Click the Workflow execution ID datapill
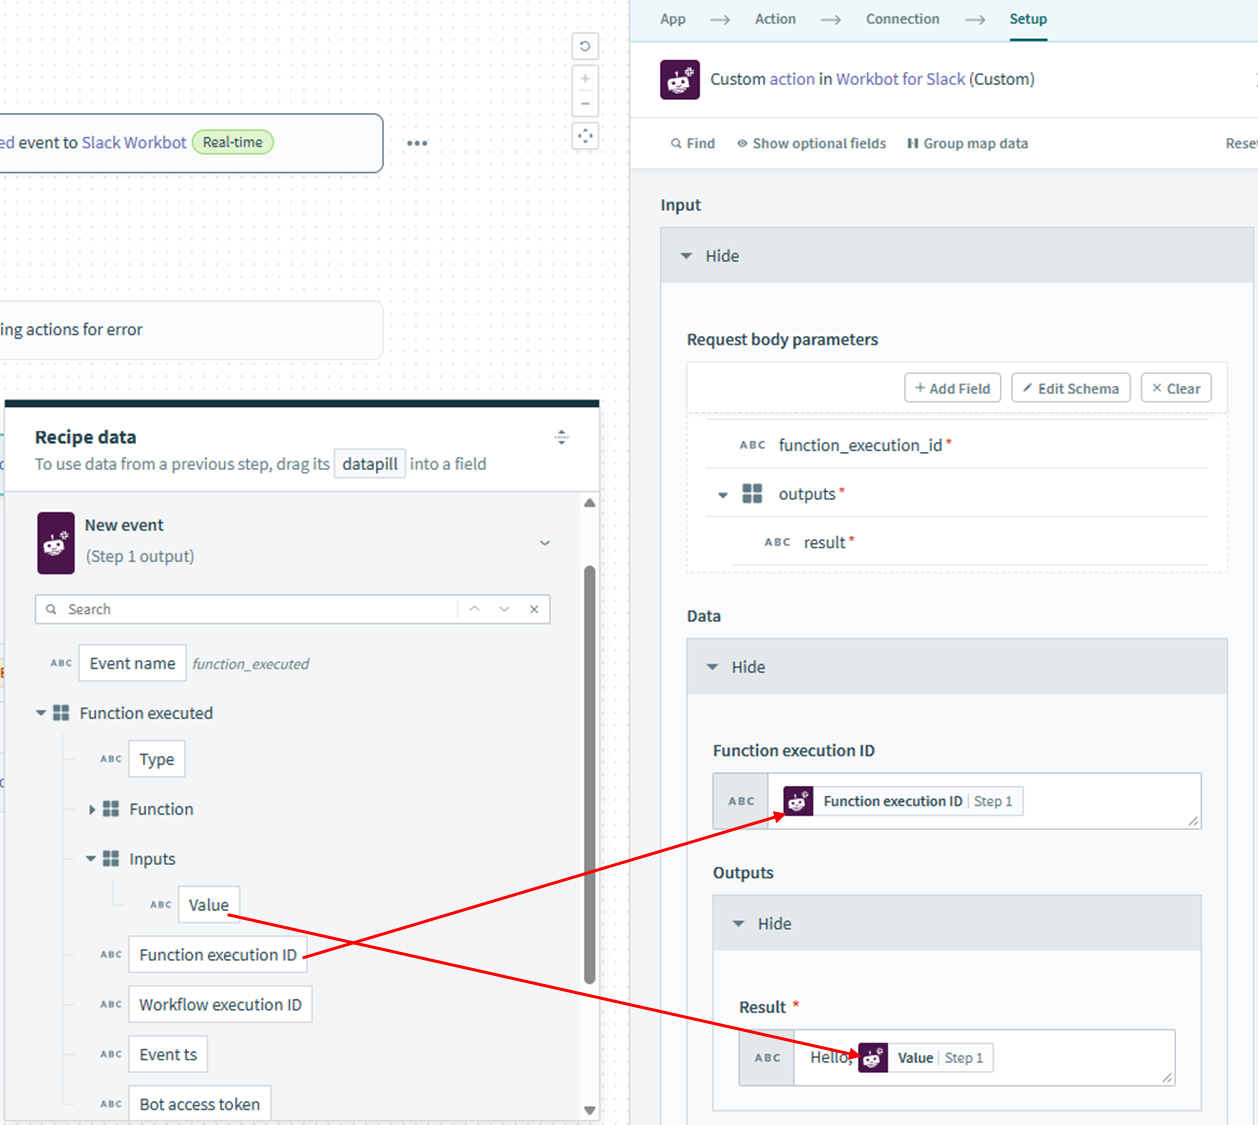Viewport: 1258px width, 1125px height. tap(220, 1005)
